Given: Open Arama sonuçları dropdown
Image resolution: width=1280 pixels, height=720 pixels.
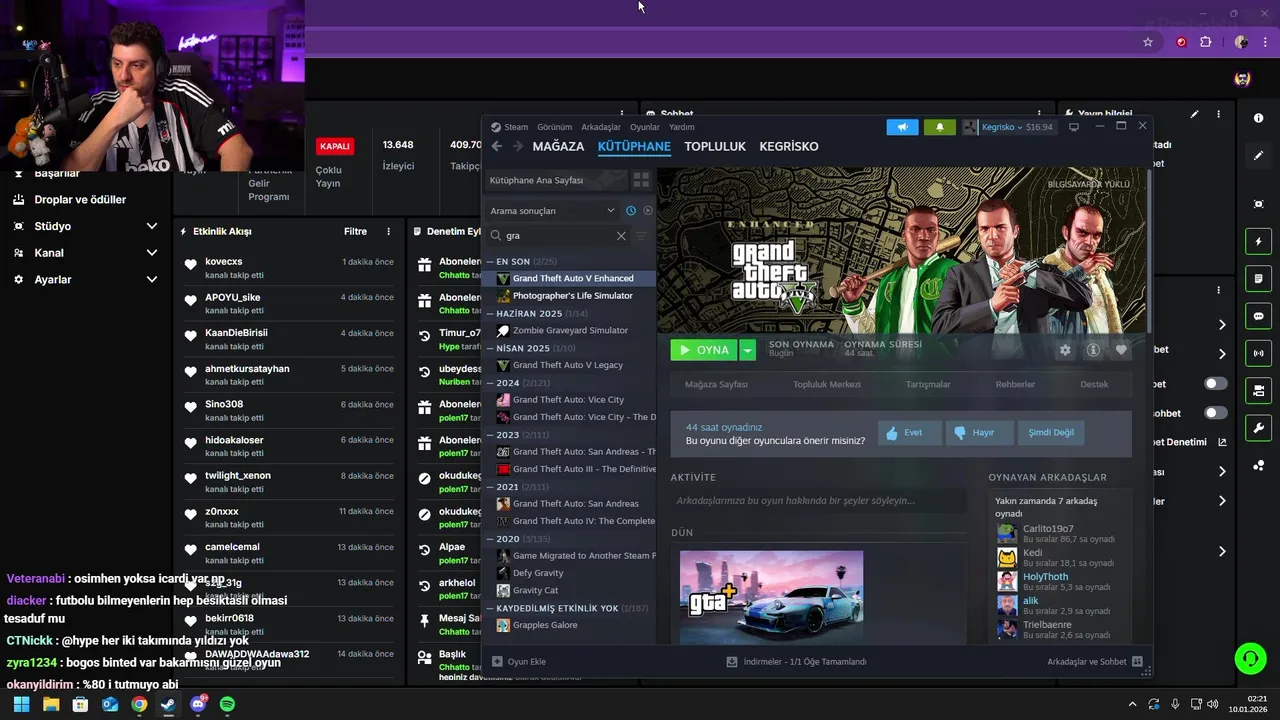Looking at the screenshot, I should point(552,211).
